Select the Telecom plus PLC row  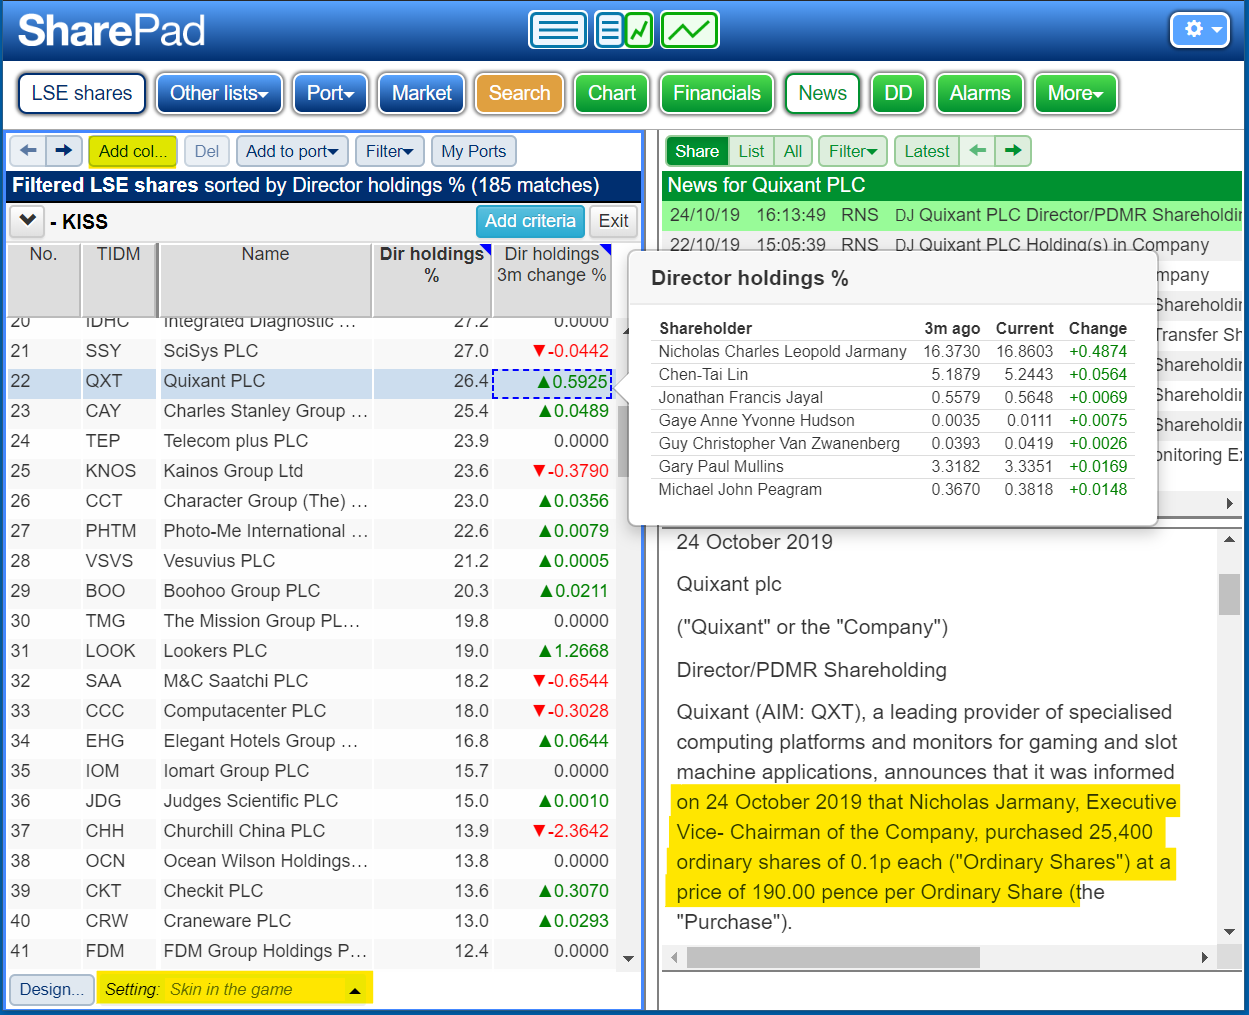(310, 441)
